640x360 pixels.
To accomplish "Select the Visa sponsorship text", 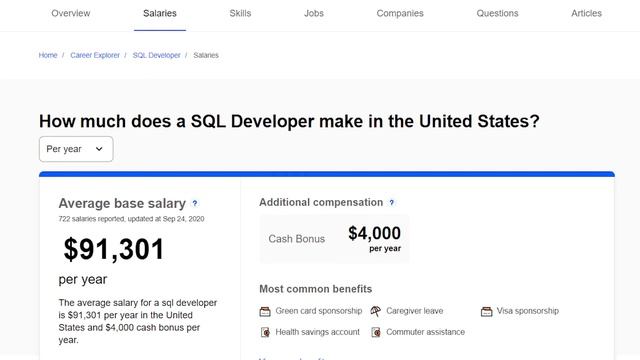I will (x=527, y=311).
